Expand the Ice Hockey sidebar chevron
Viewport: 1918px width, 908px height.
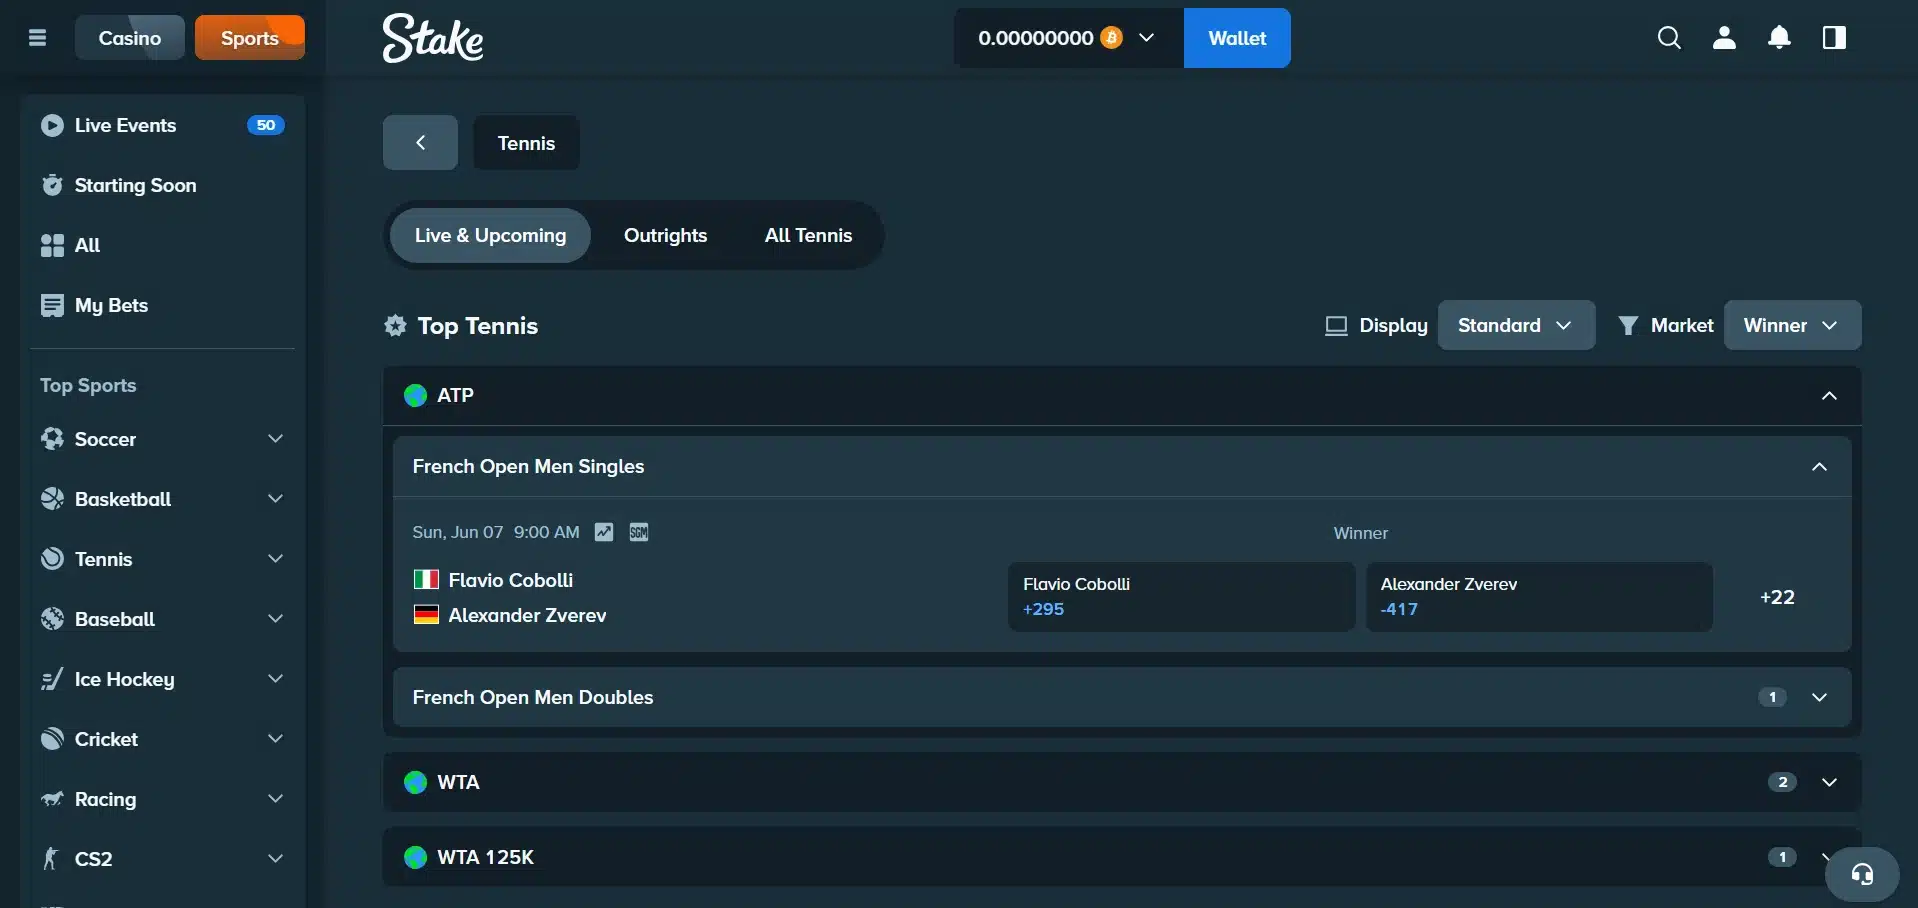(x=275, y=679)
